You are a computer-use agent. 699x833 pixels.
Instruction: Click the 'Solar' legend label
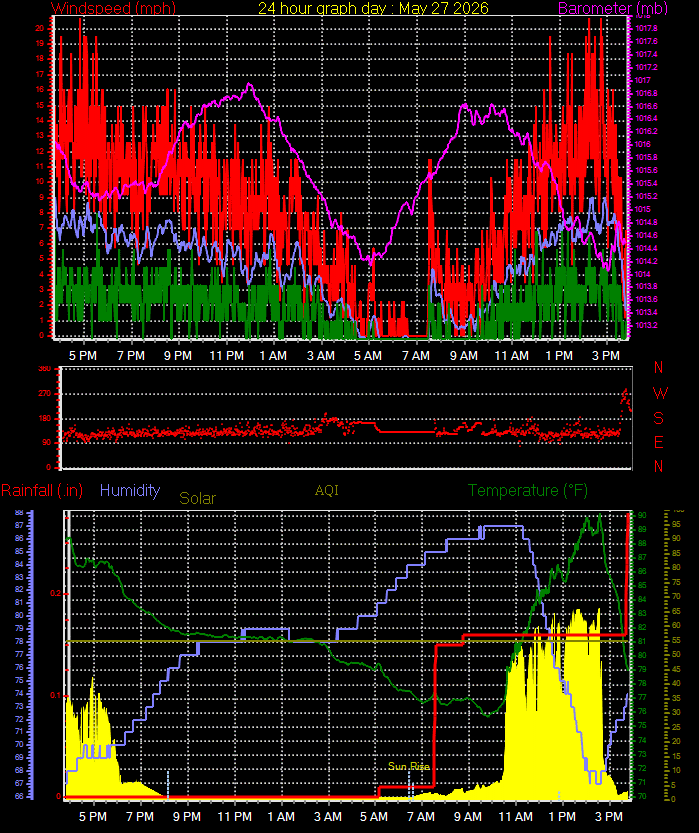(198, 498)
